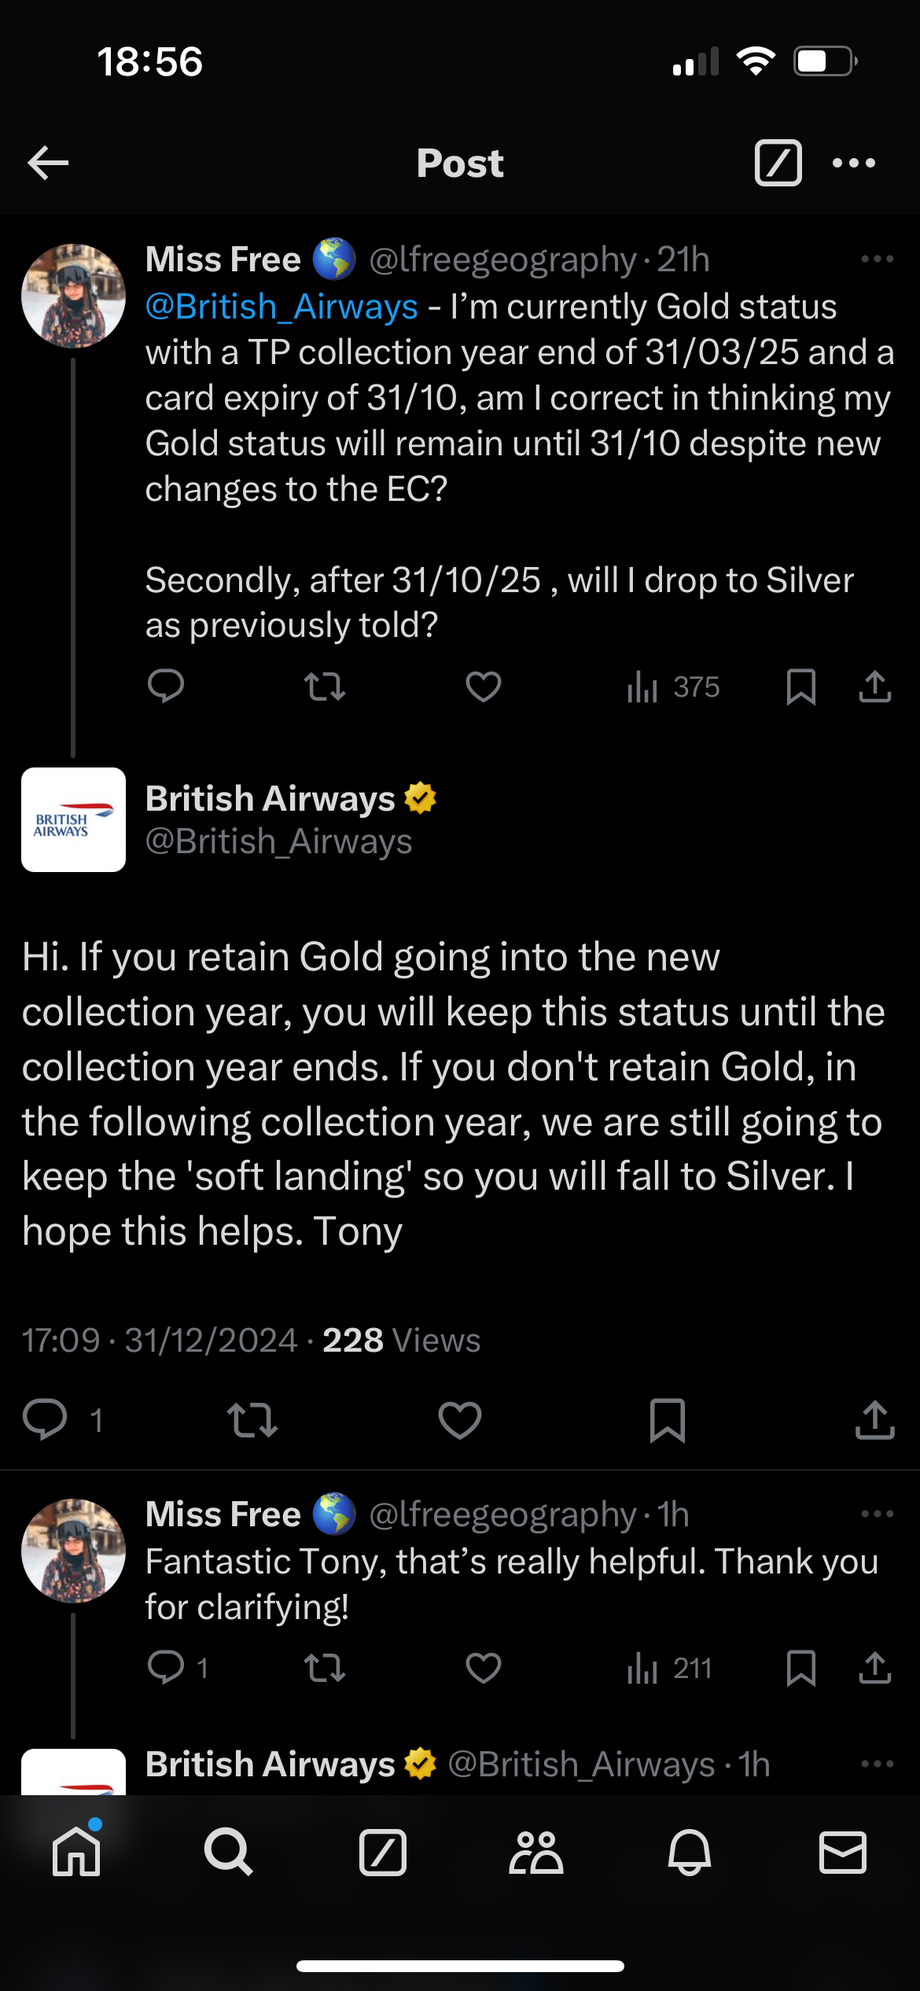Share Miss Free's original Gold status post
Screen dimensions: 920x1991
[x=875, y=687]
